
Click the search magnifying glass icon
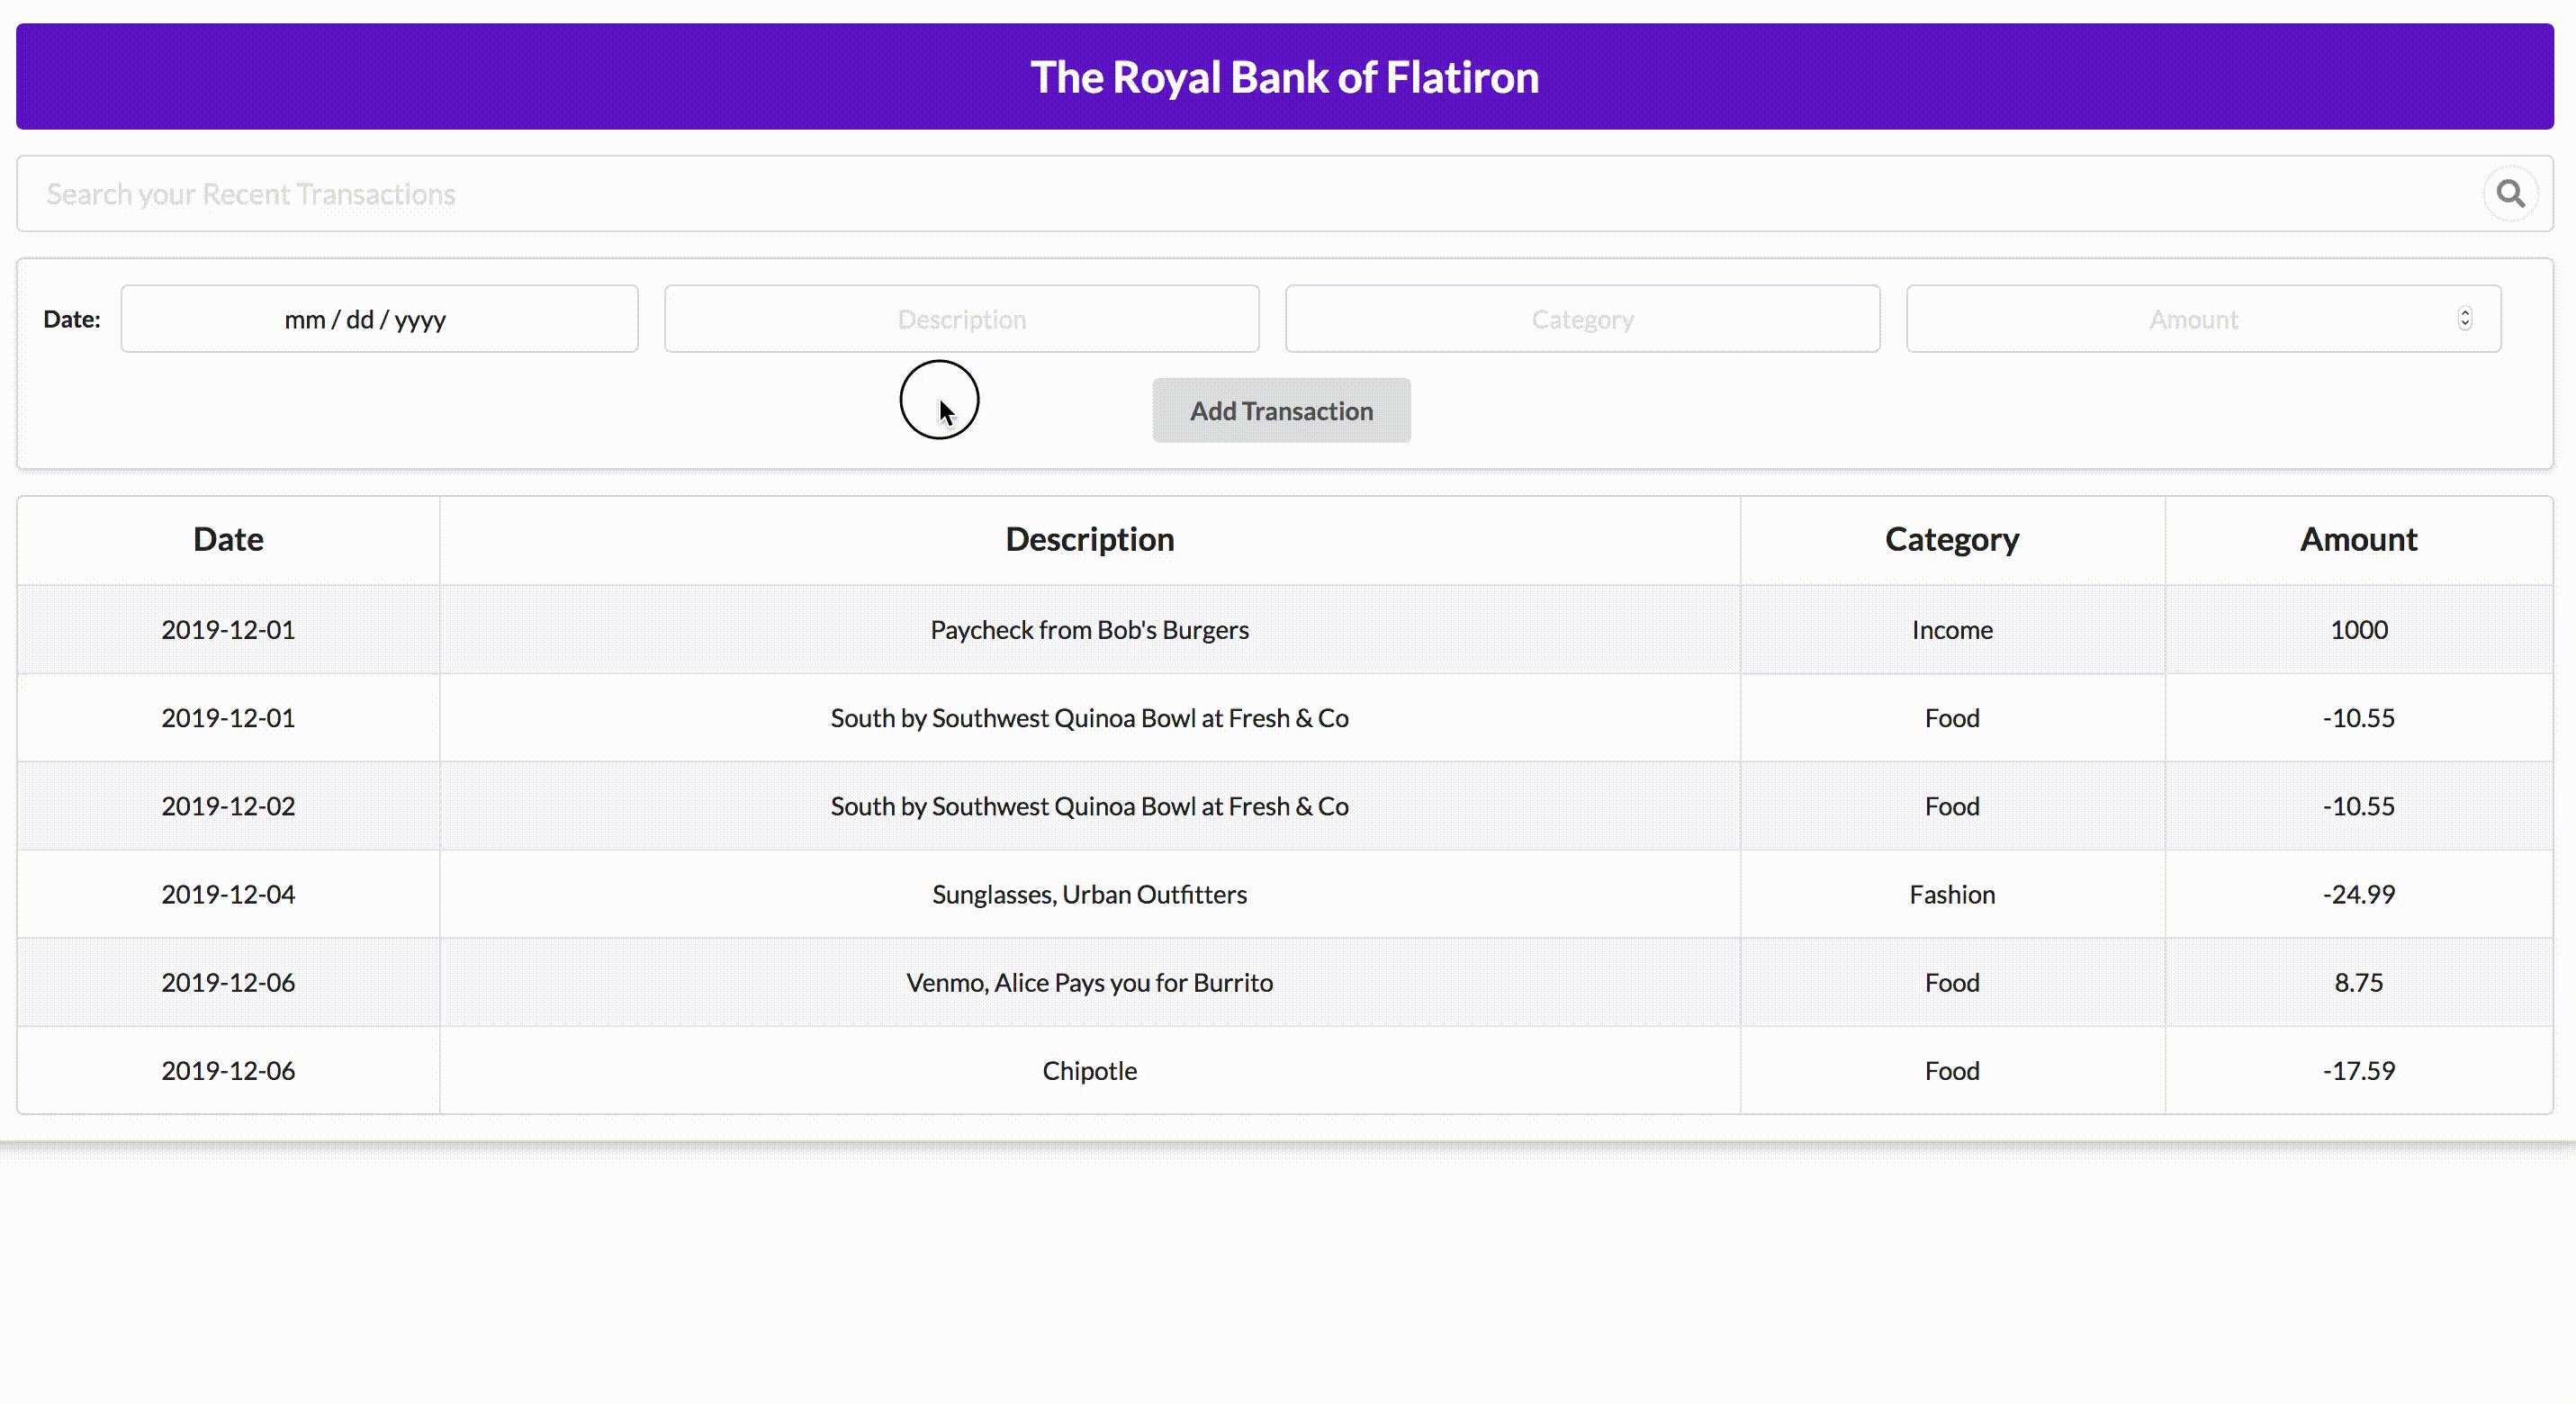coord(2510,193)
